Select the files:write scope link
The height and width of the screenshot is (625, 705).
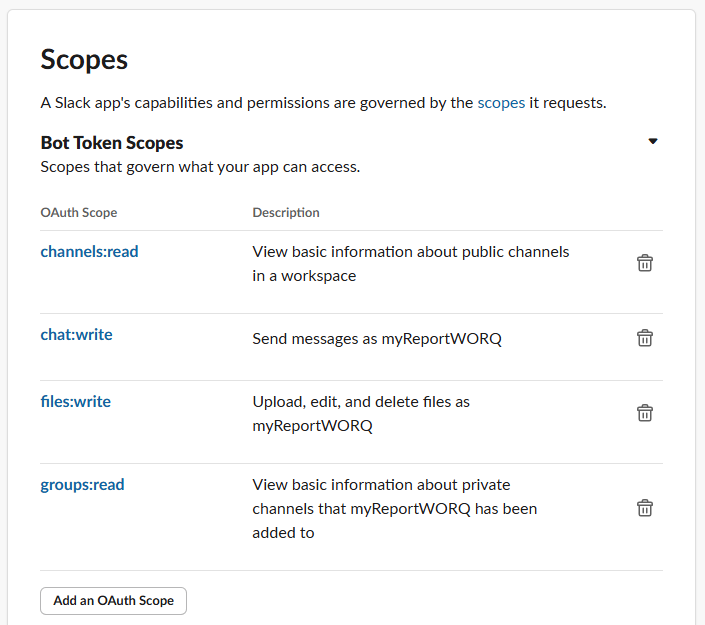75,402
